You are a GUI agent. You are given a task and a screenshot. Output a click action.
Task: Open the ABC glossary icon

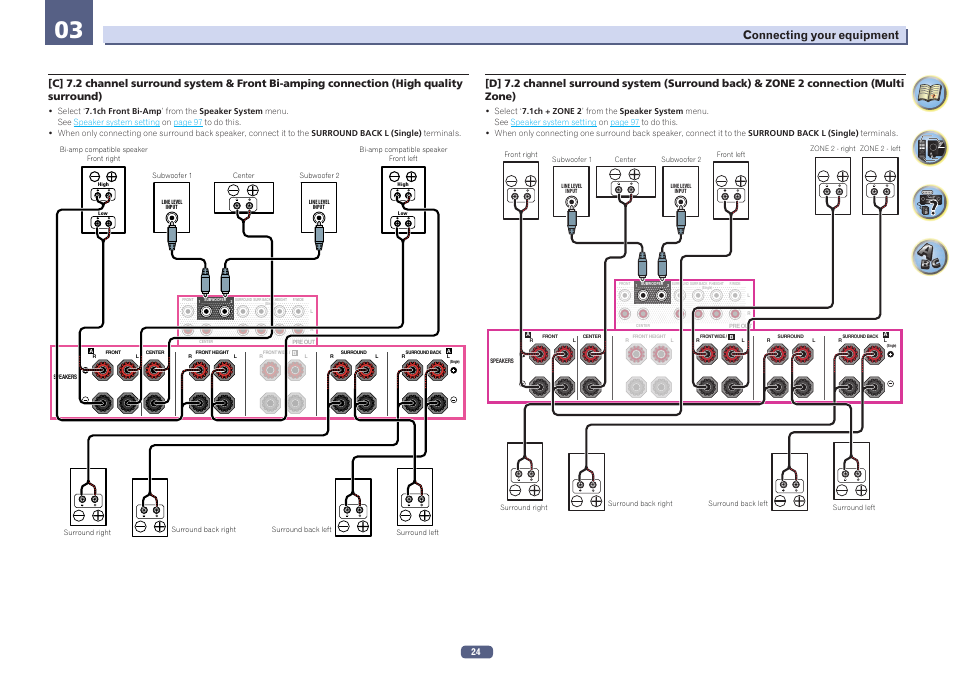click(x=929, y=257)
